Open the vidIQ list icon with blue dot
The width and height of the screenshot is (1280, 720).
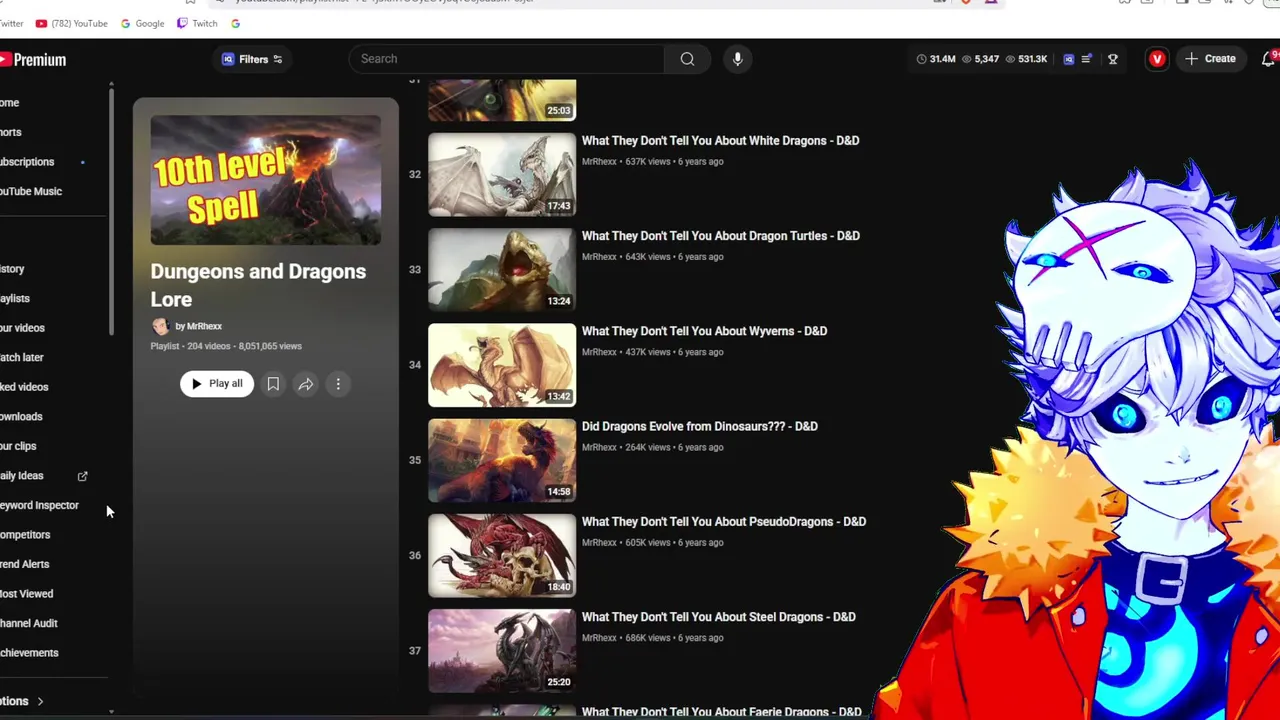coord(1087,59)
